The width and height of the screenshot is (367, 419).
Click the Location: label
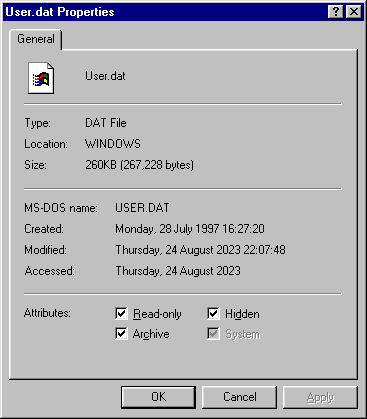pyautogui.click(x=46, y=144)
